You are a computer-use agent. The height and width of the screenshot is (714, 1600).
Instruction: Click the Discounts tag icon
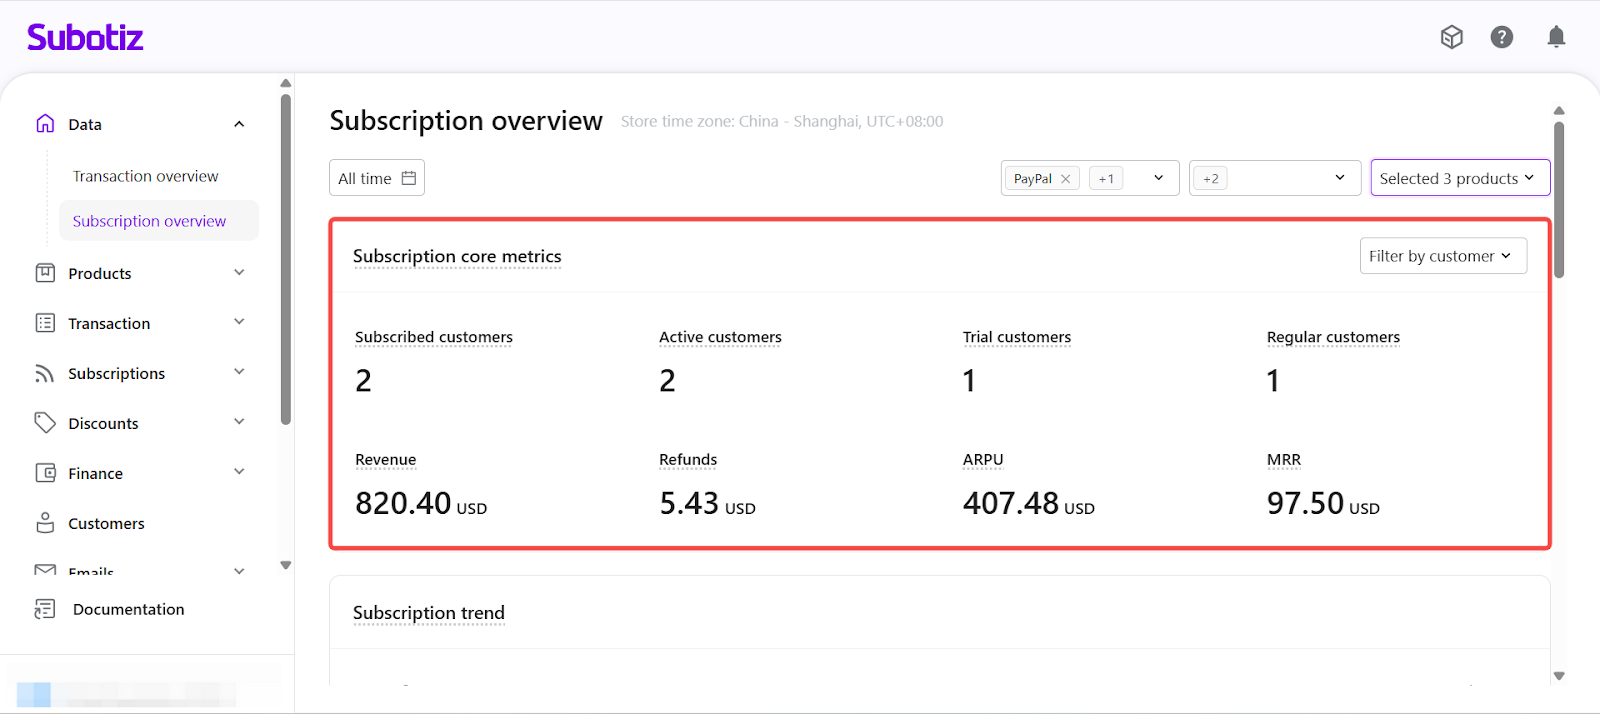(x=45, y=423)
